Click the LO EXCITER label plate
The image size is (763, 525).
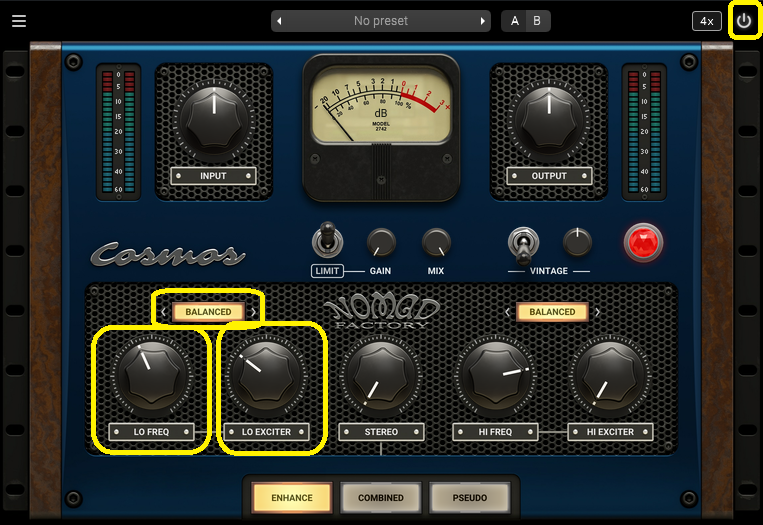coord(266,432)
